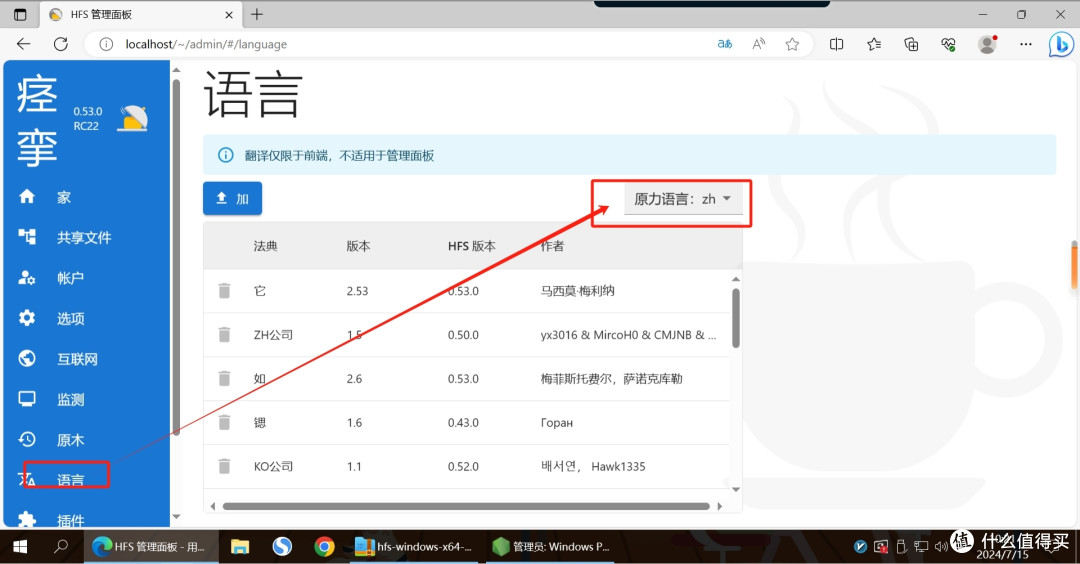Click the 版本 column header
The image size is (1080, 564).
click(358, 246)
